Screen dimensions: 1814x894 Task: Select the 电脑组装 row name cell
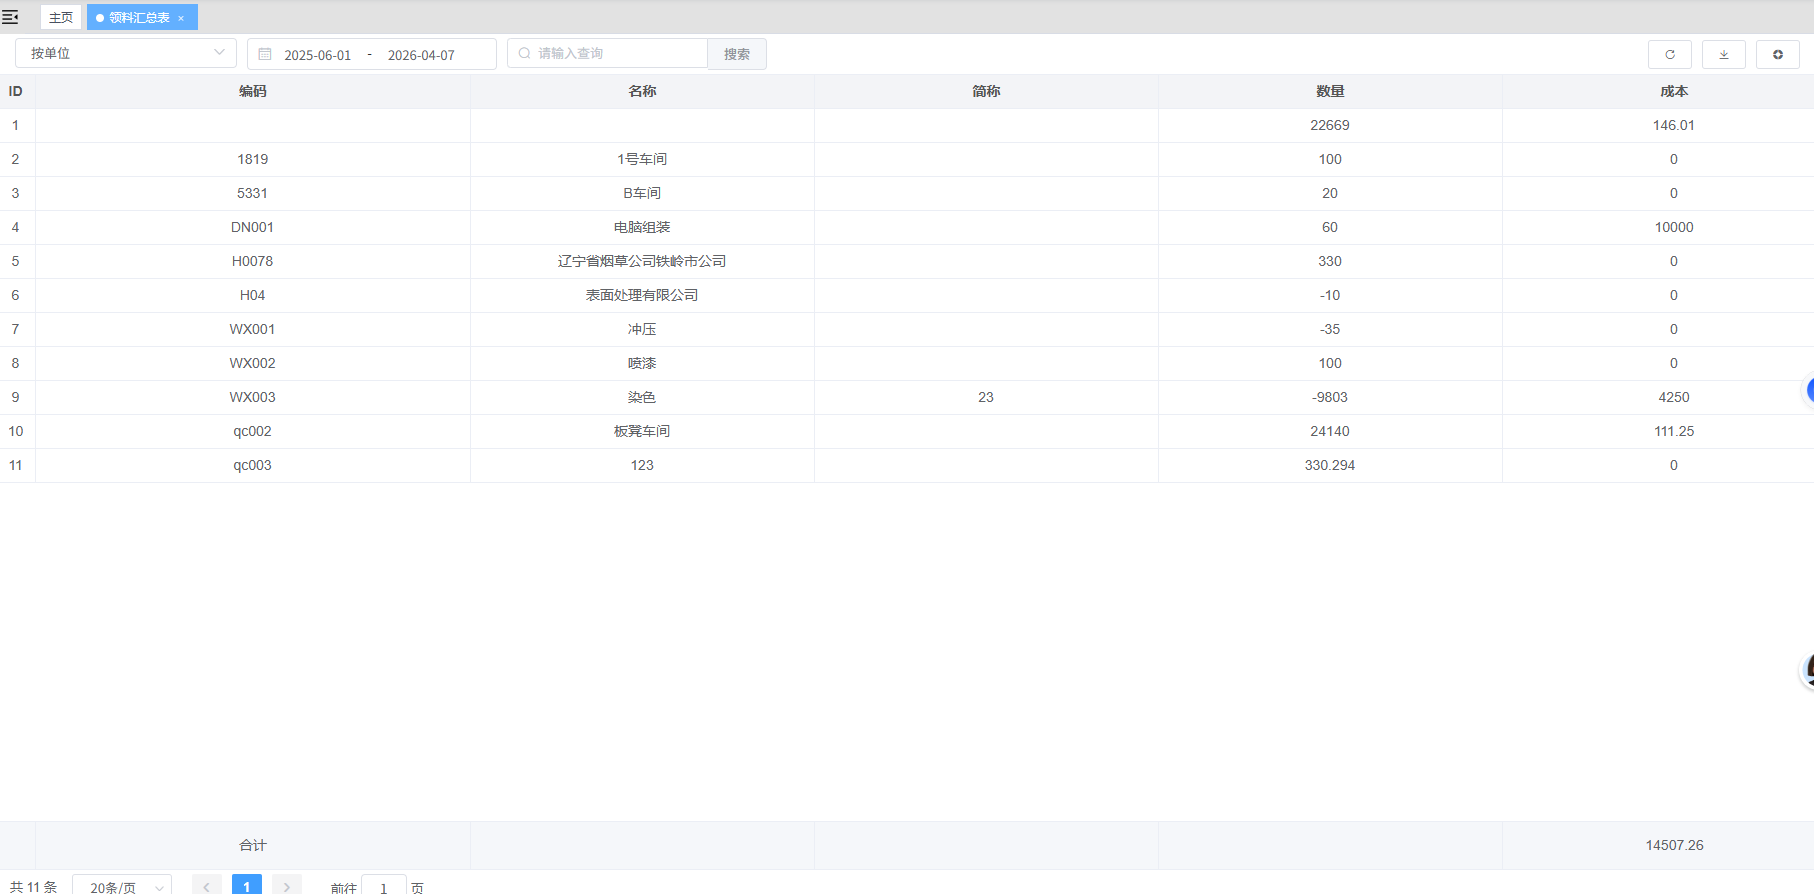(x=642, y=227)
